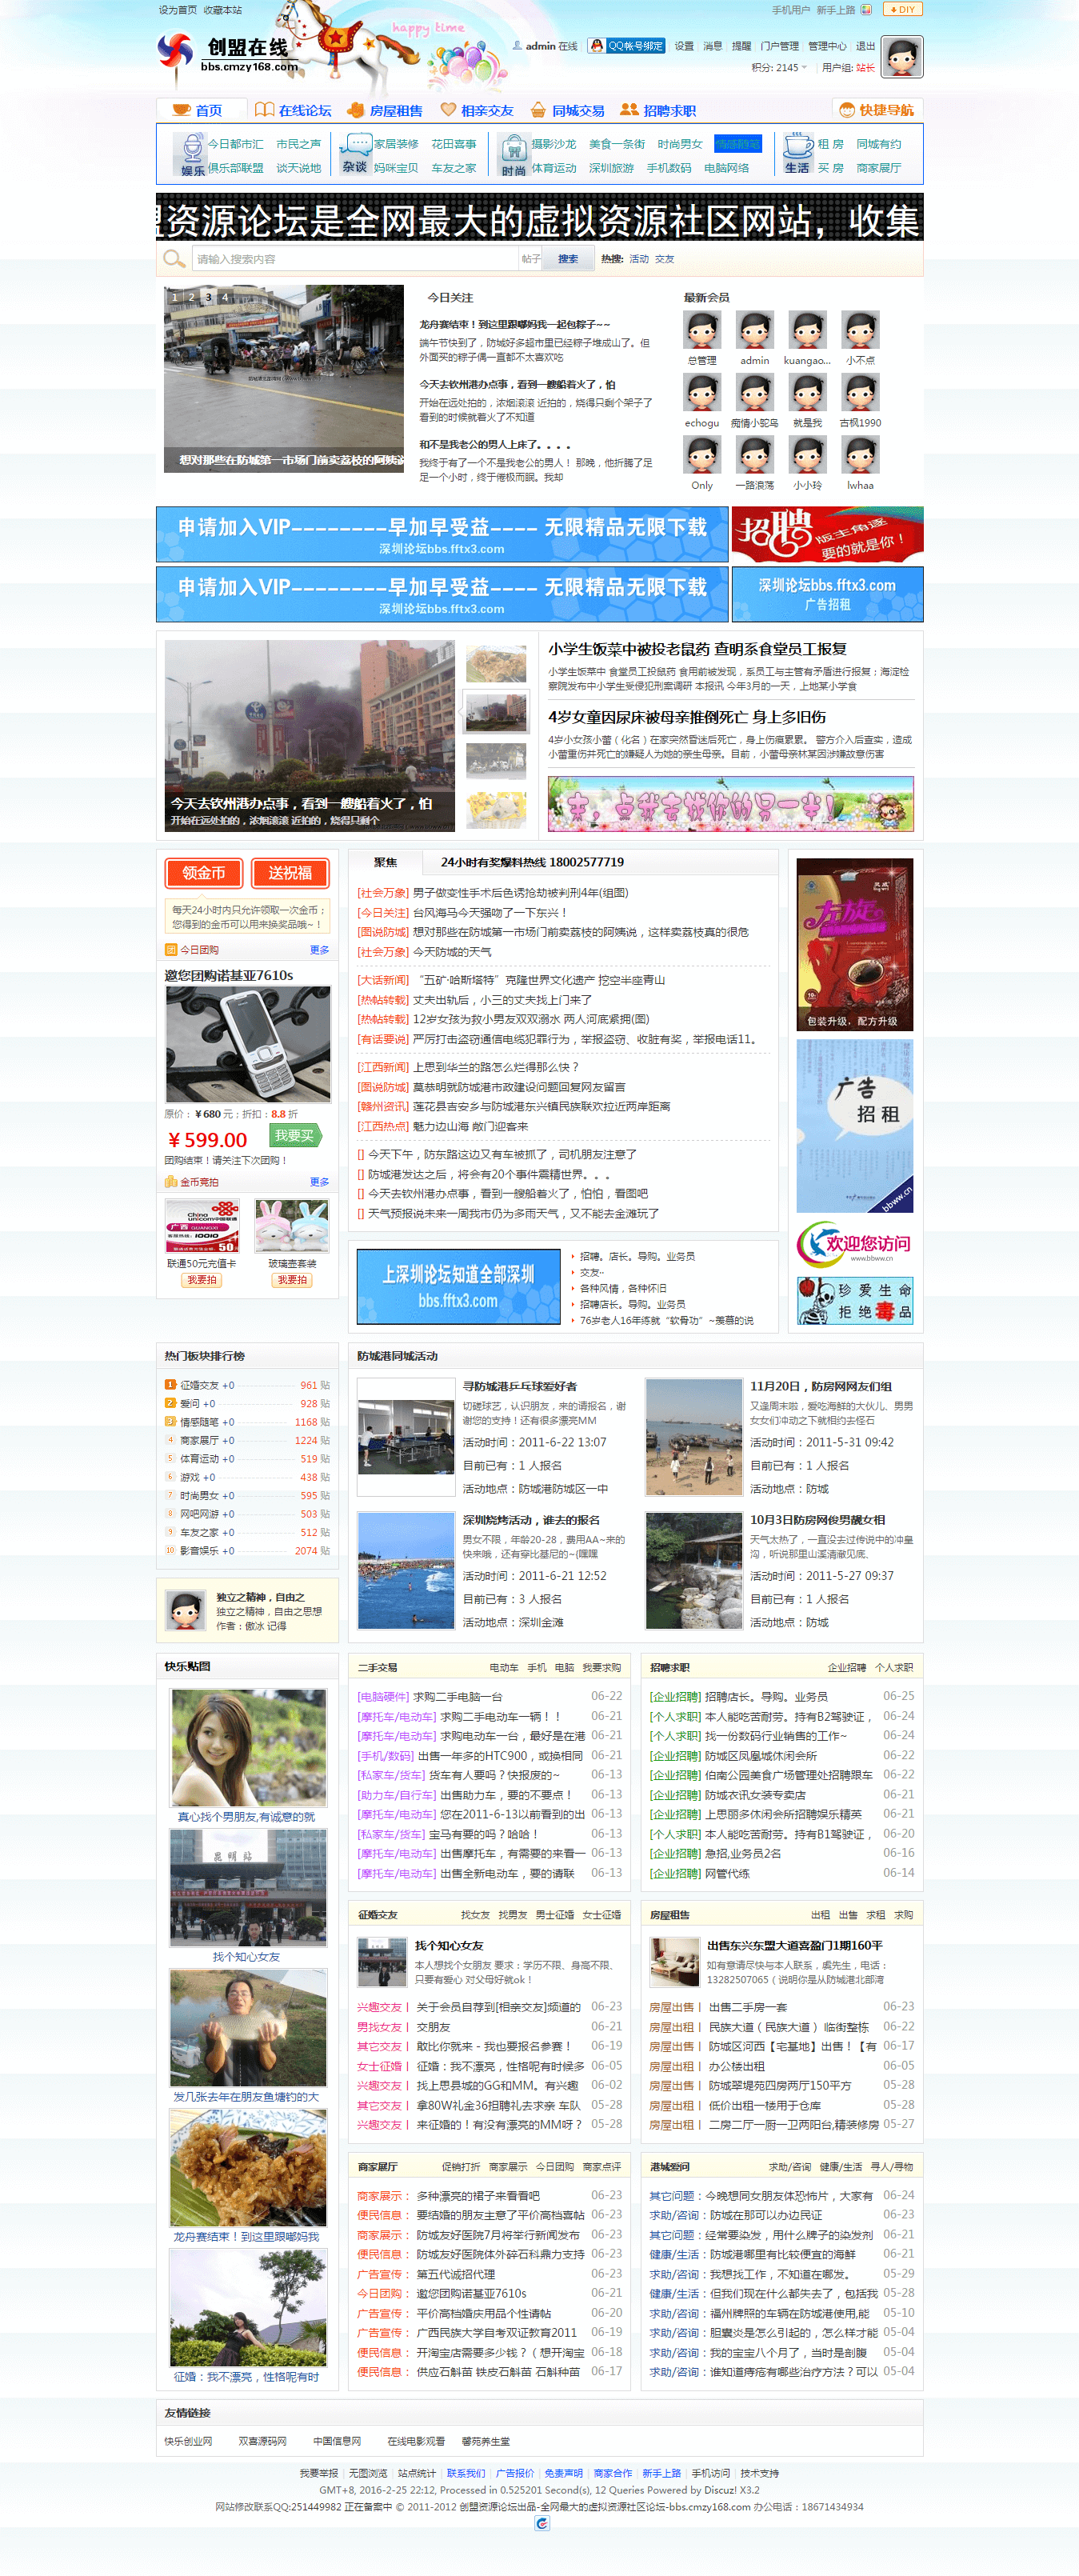Click the 领金币 button
This screenshot has width=1079, height=2576.
tap(204, 873)
